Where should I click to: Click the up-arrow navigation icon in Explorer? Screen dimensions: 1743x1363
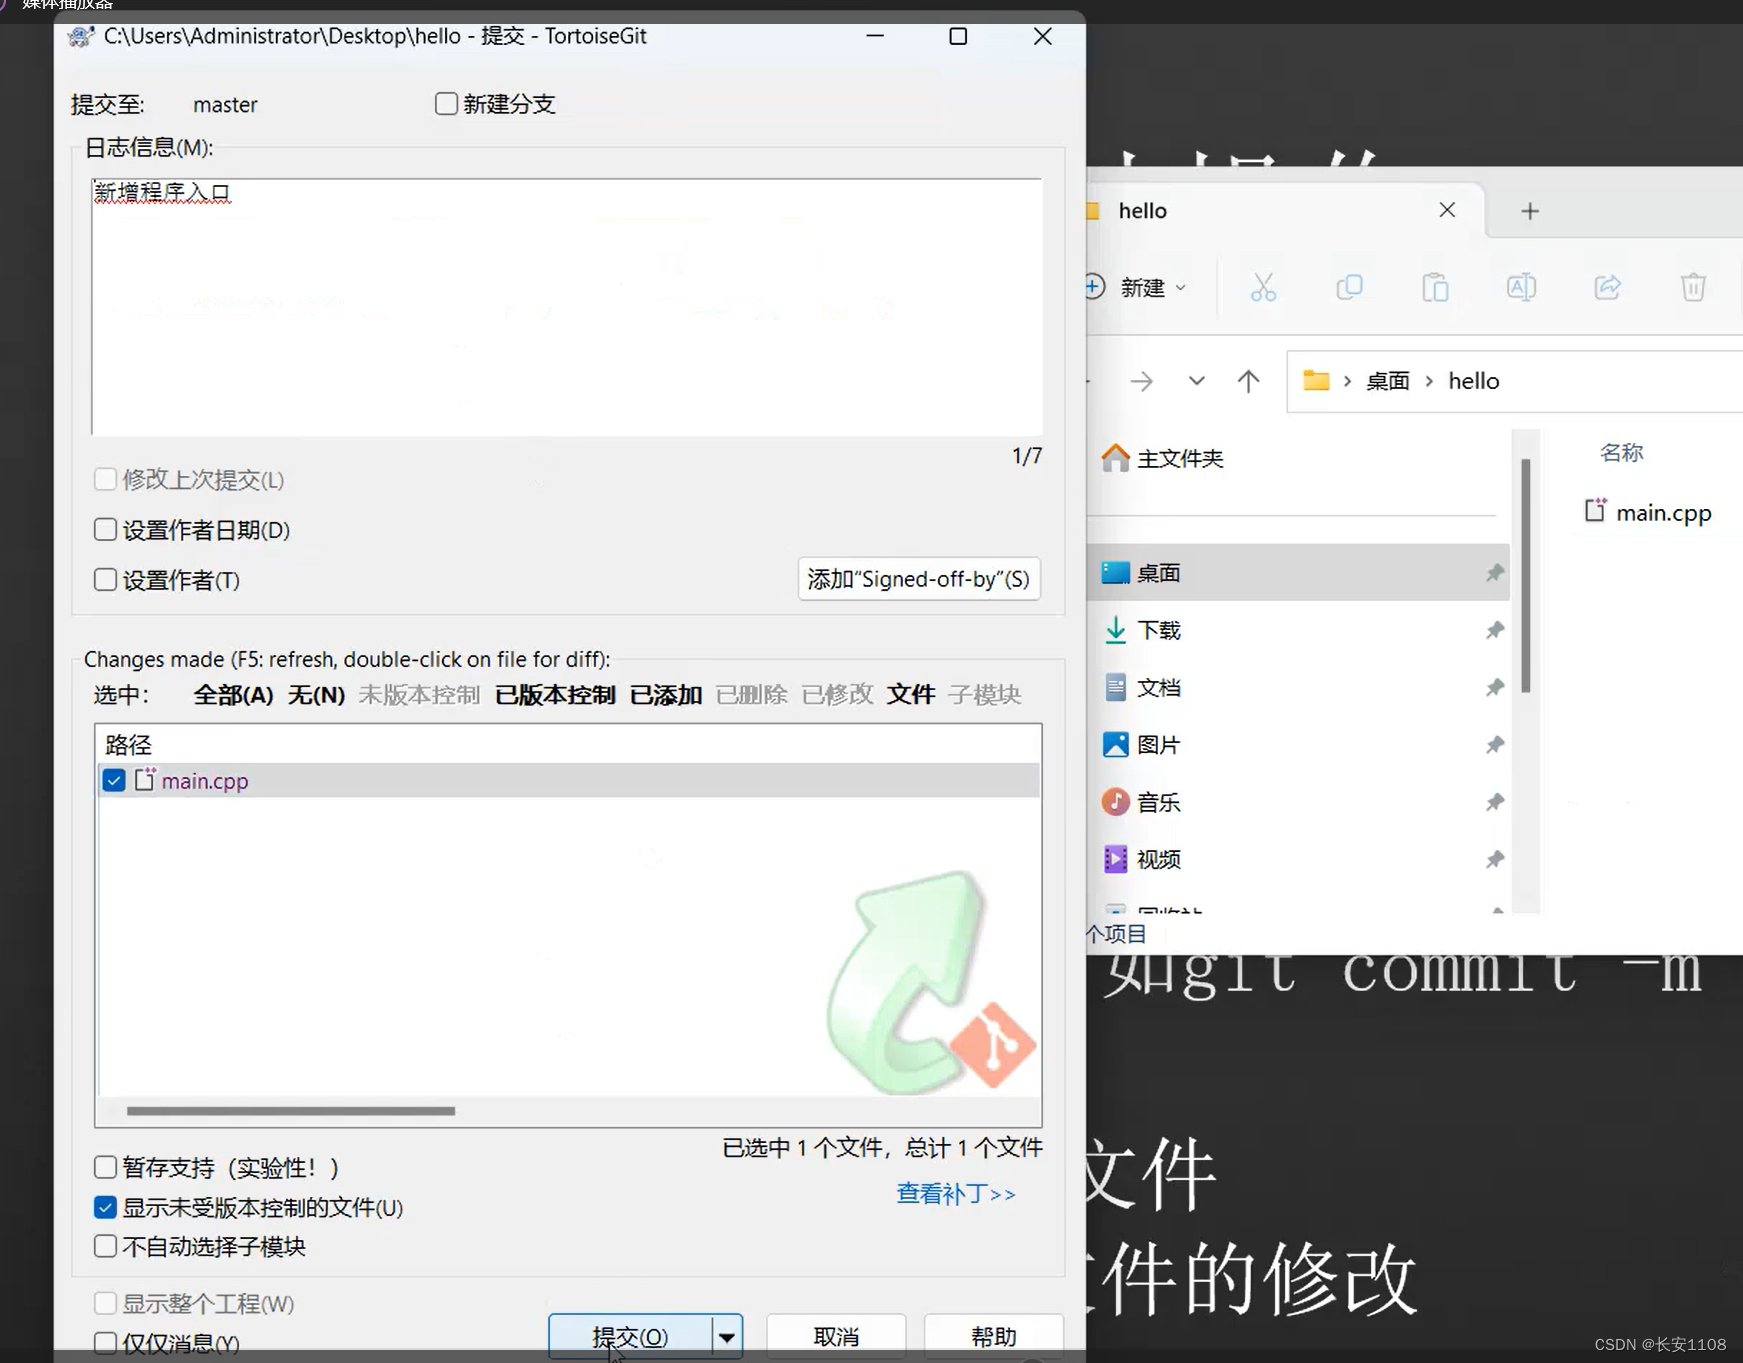[1248, 381]
